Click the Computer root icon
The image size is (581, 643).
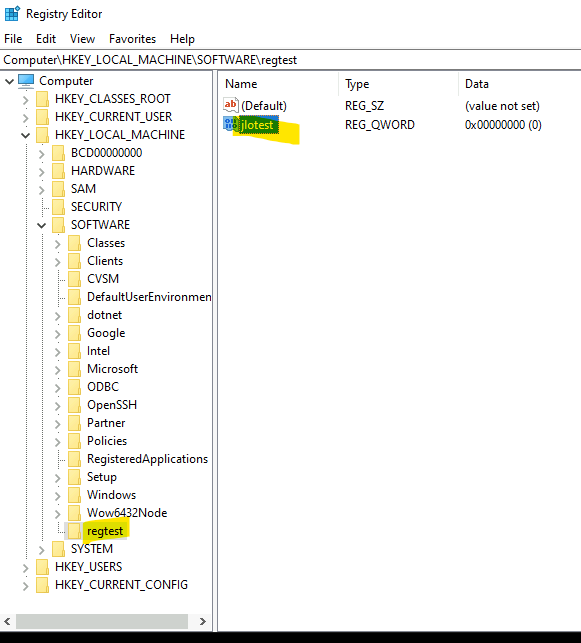pos(26,81)
